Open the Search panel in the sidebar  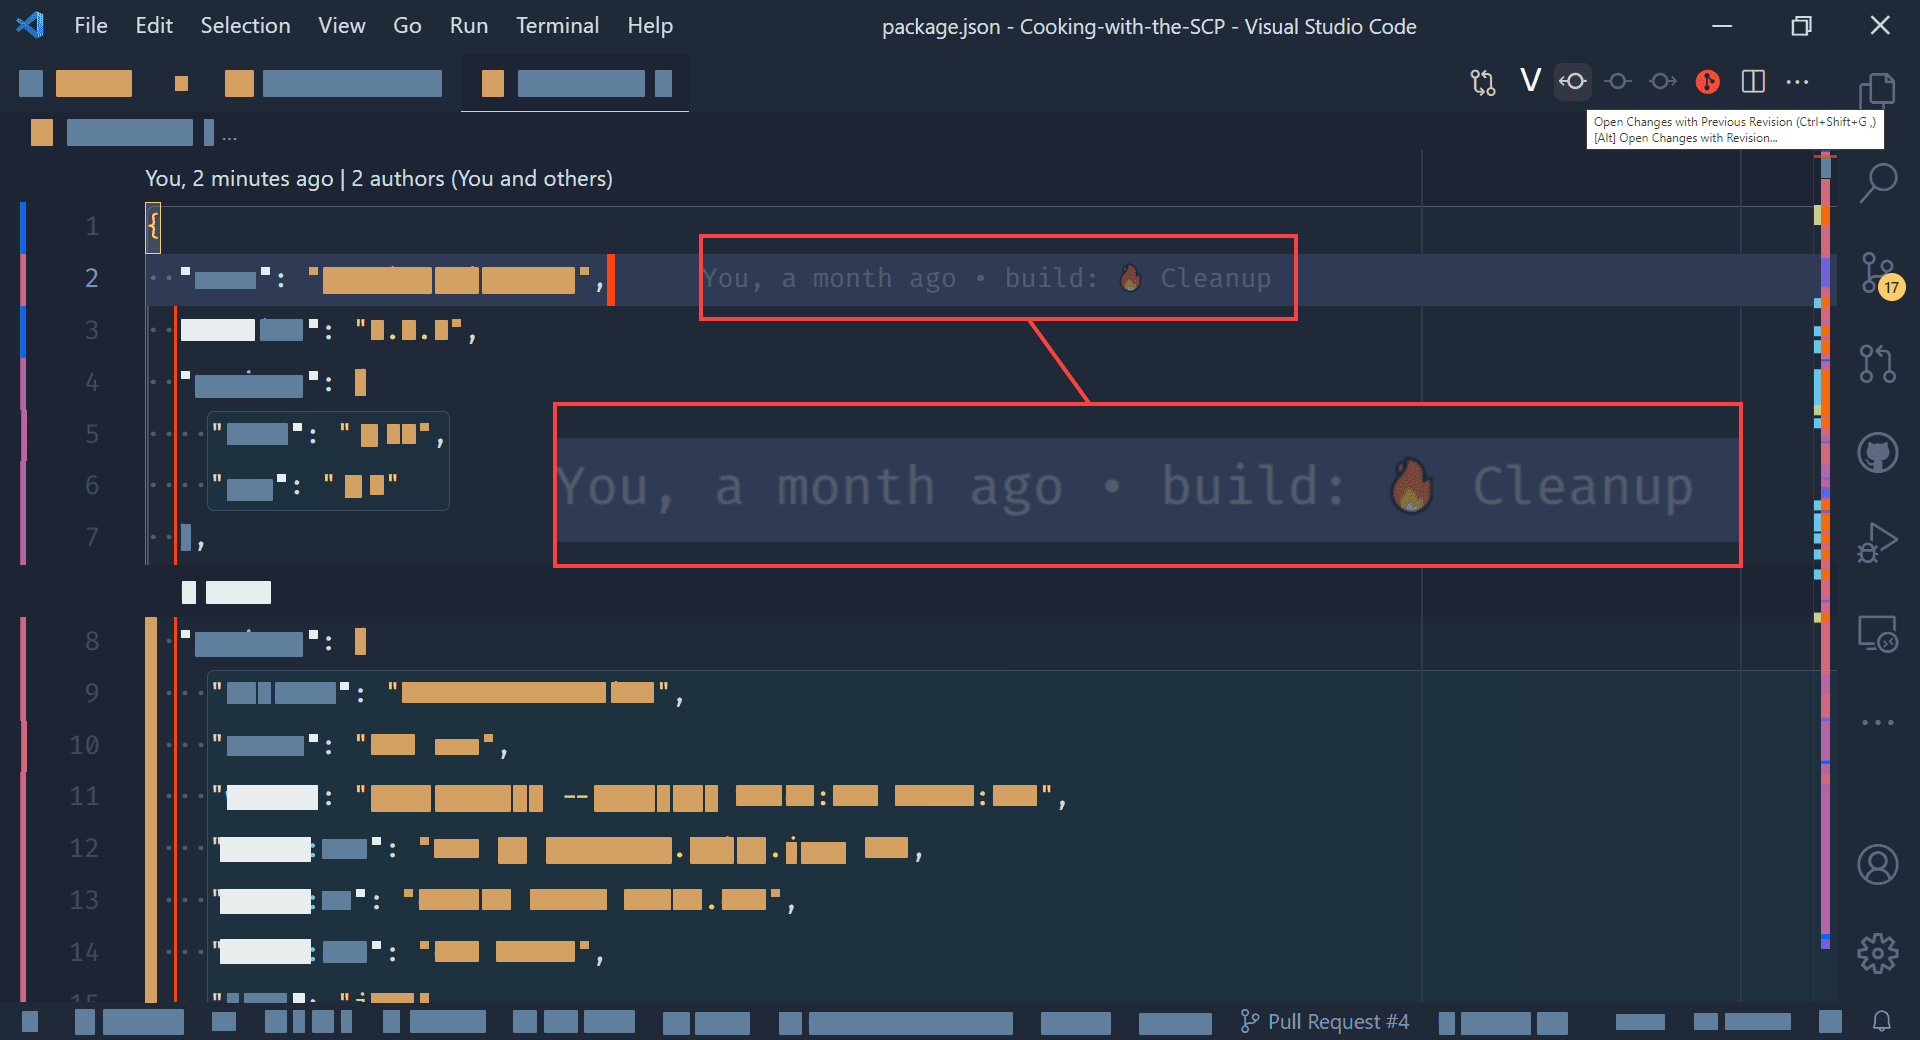(x=1879, y=182)
